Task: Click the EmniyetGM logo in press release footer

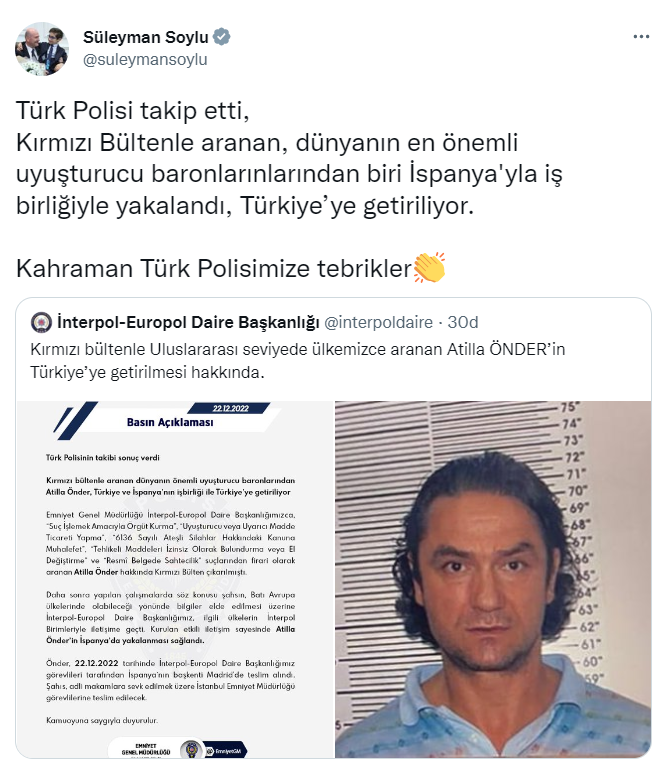Action: click(x=226, y=751)
